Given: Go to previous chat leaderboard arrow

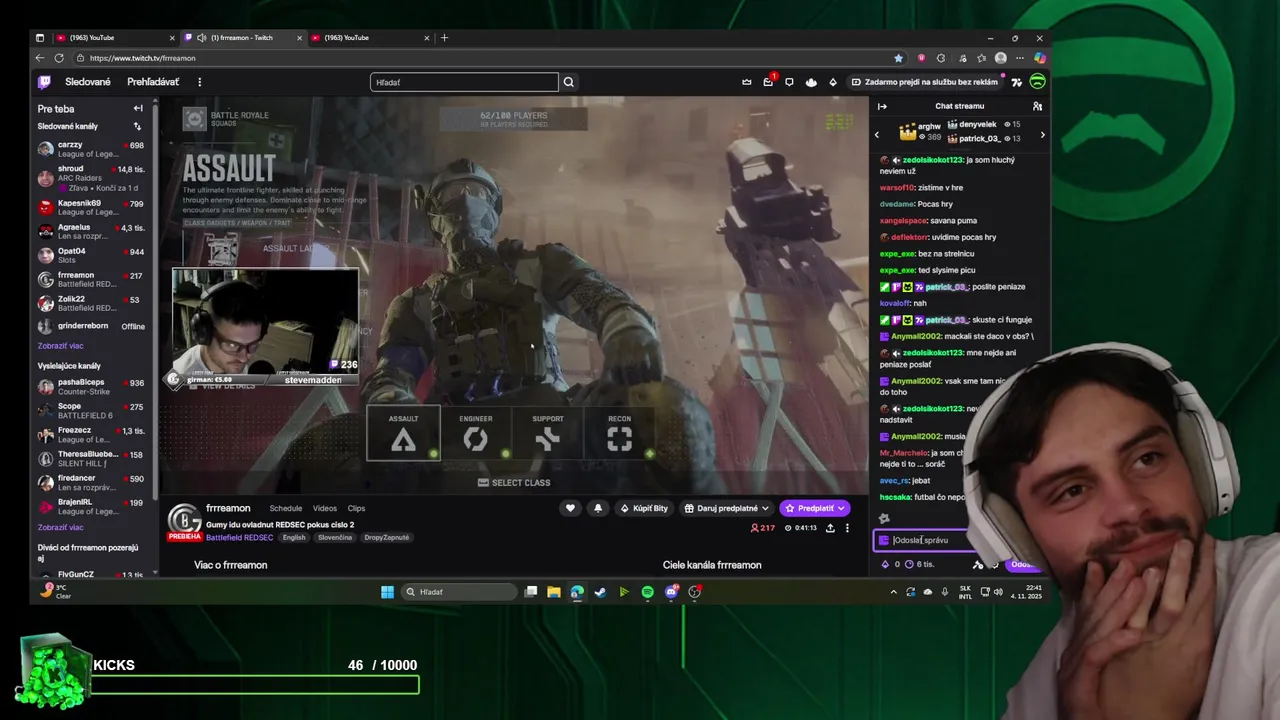Looking at the screenshot, I should [877, 134].
